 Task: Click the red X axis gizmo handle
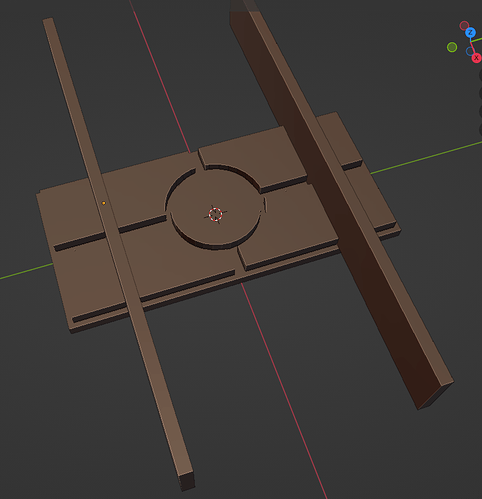point(476,58)
